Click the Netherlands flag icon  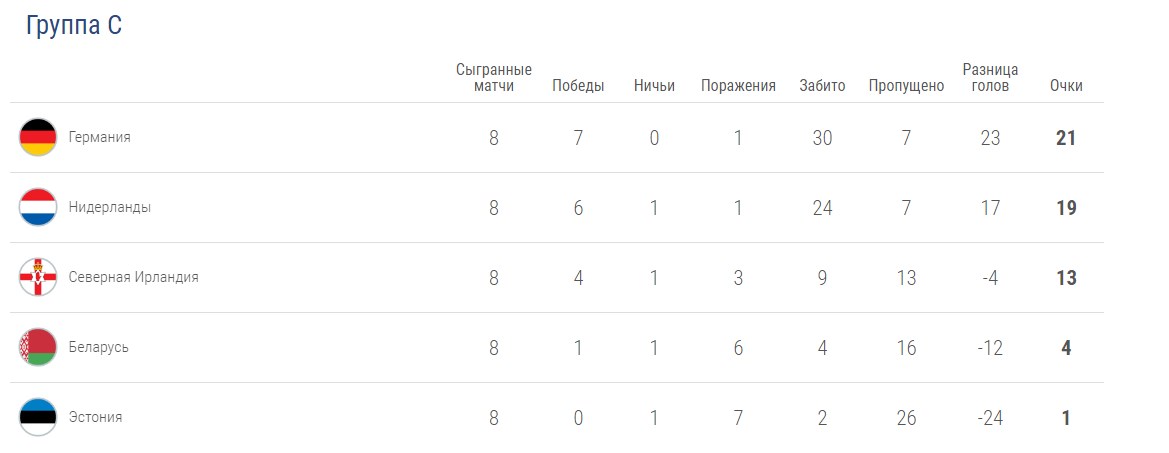tap(38, 207)
